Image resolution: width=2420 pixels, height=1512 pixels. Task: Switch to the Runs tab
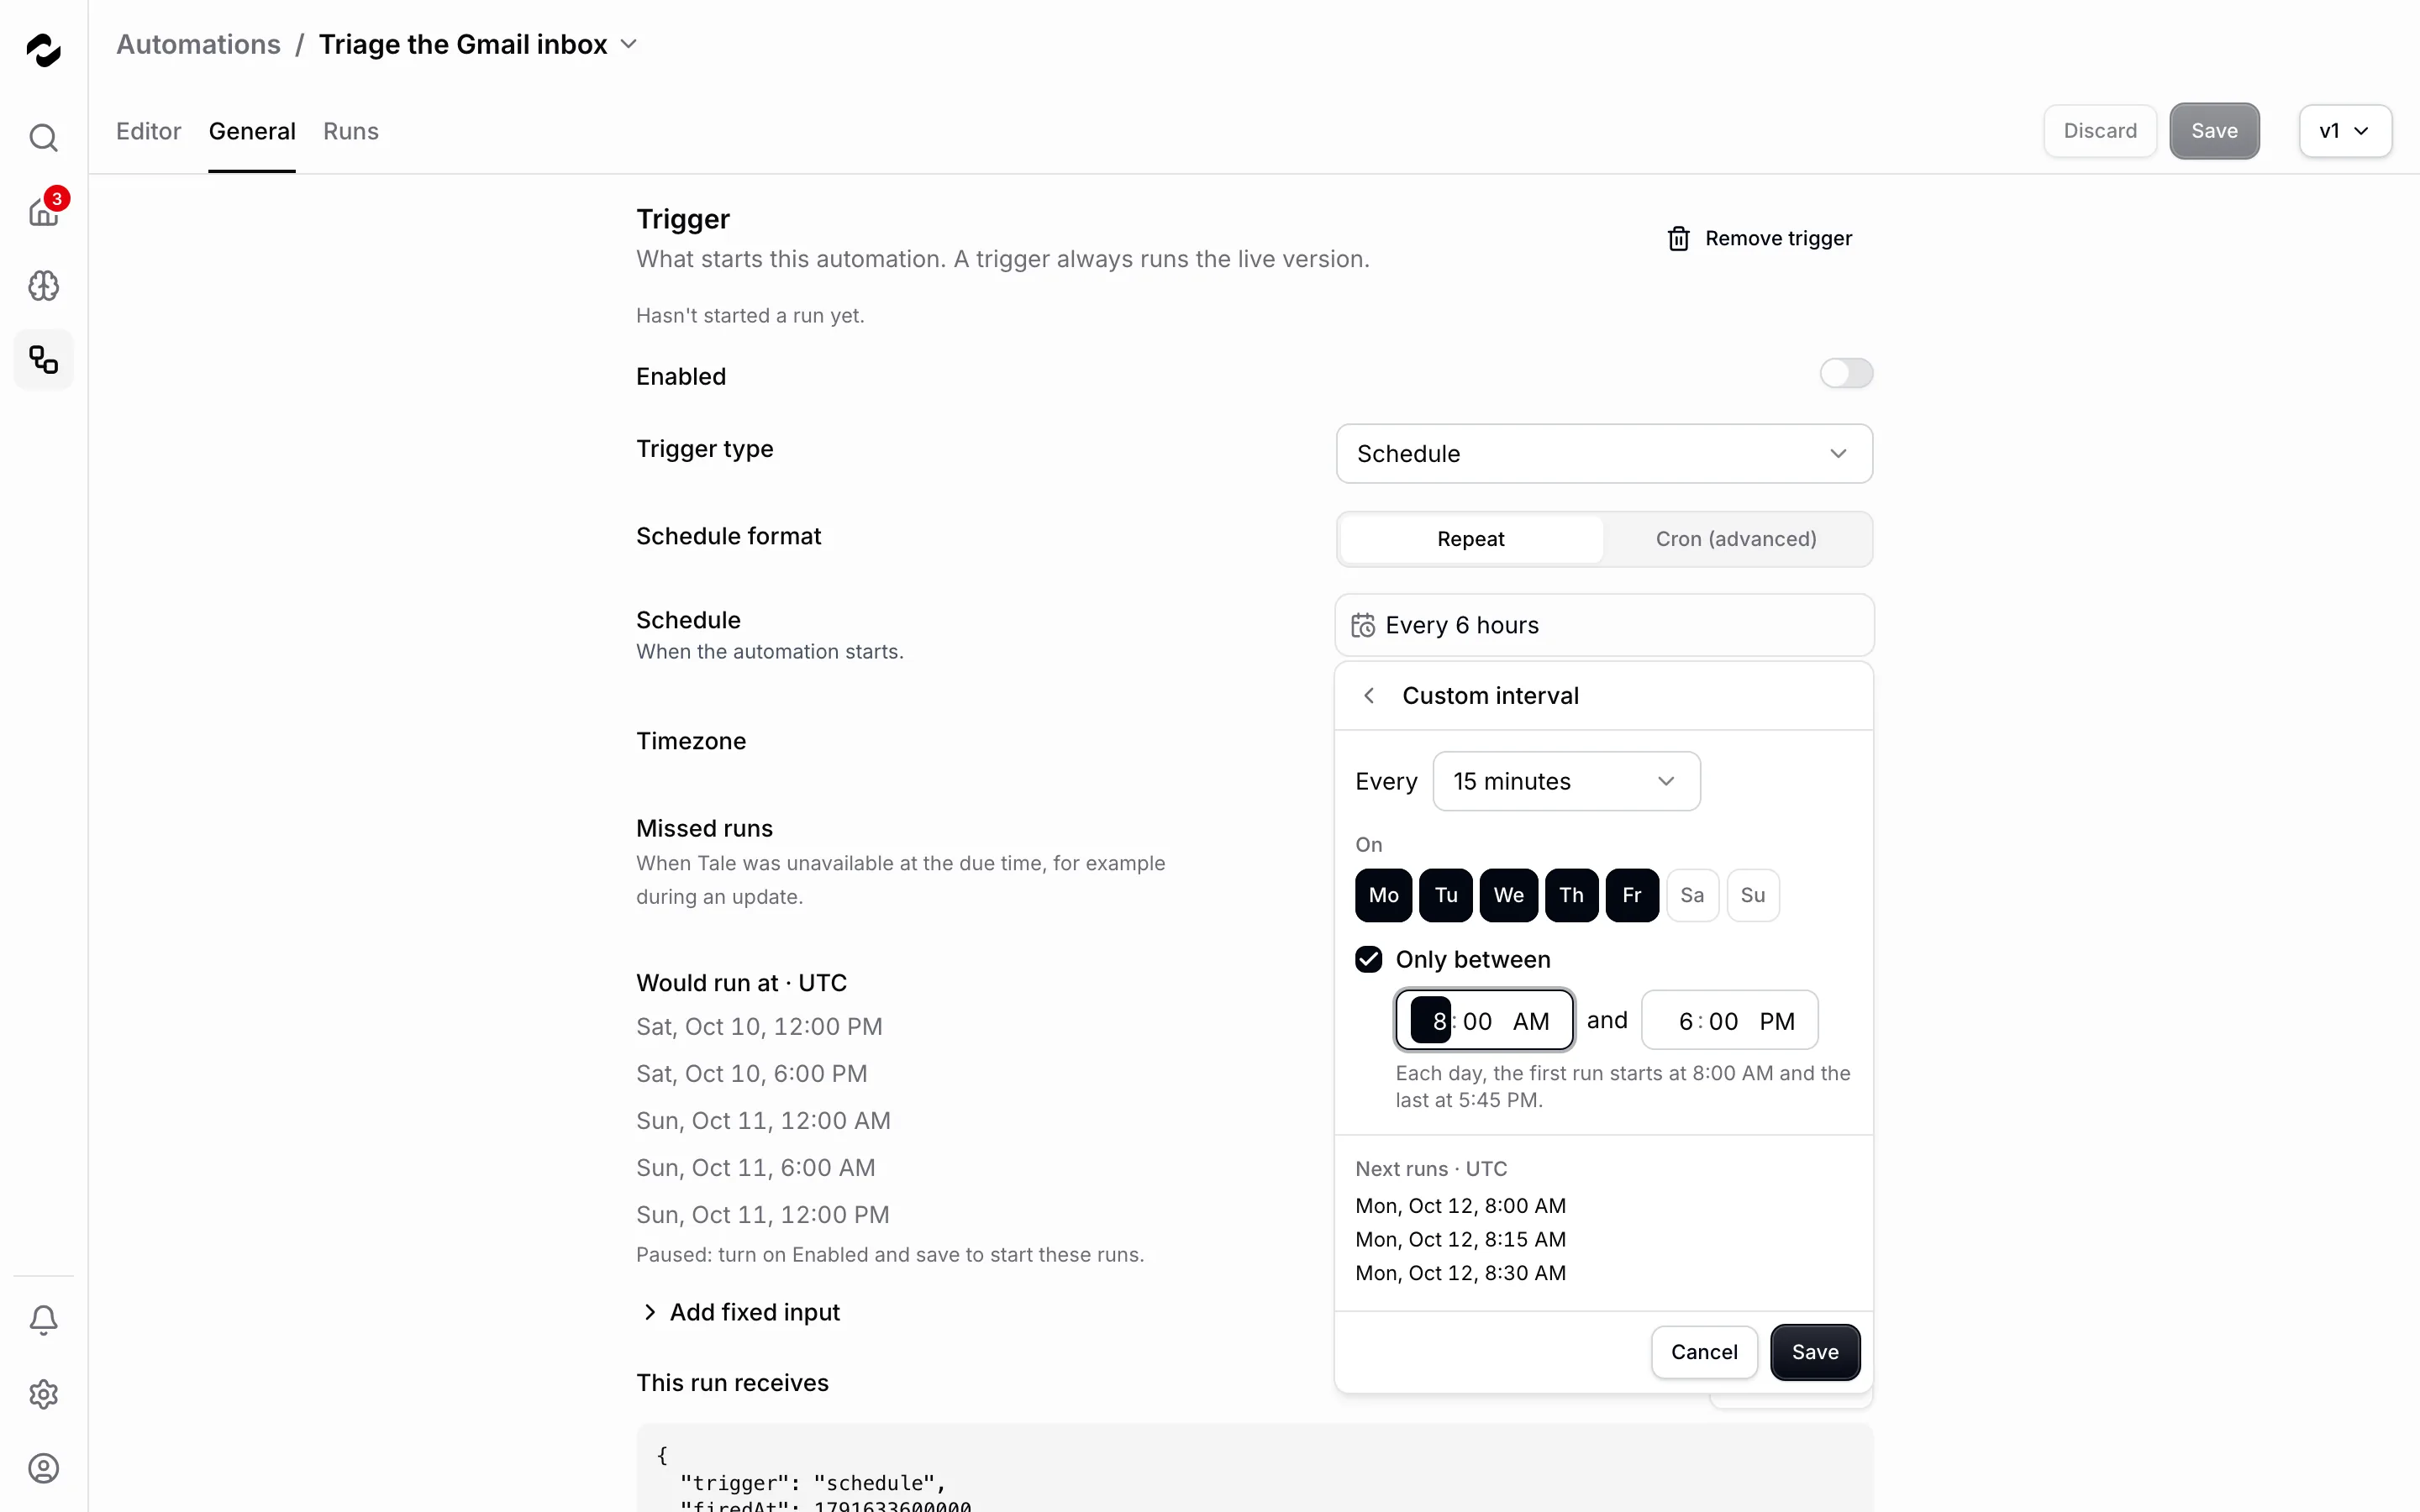(x=351, y=131)
